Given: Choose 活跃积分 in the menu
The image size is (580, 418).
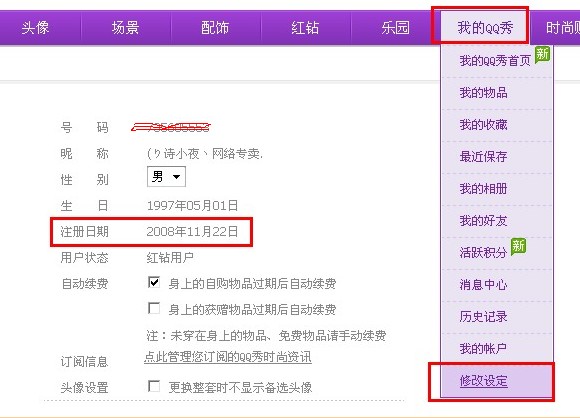Looking at the screenshot, I should point(483,253).
